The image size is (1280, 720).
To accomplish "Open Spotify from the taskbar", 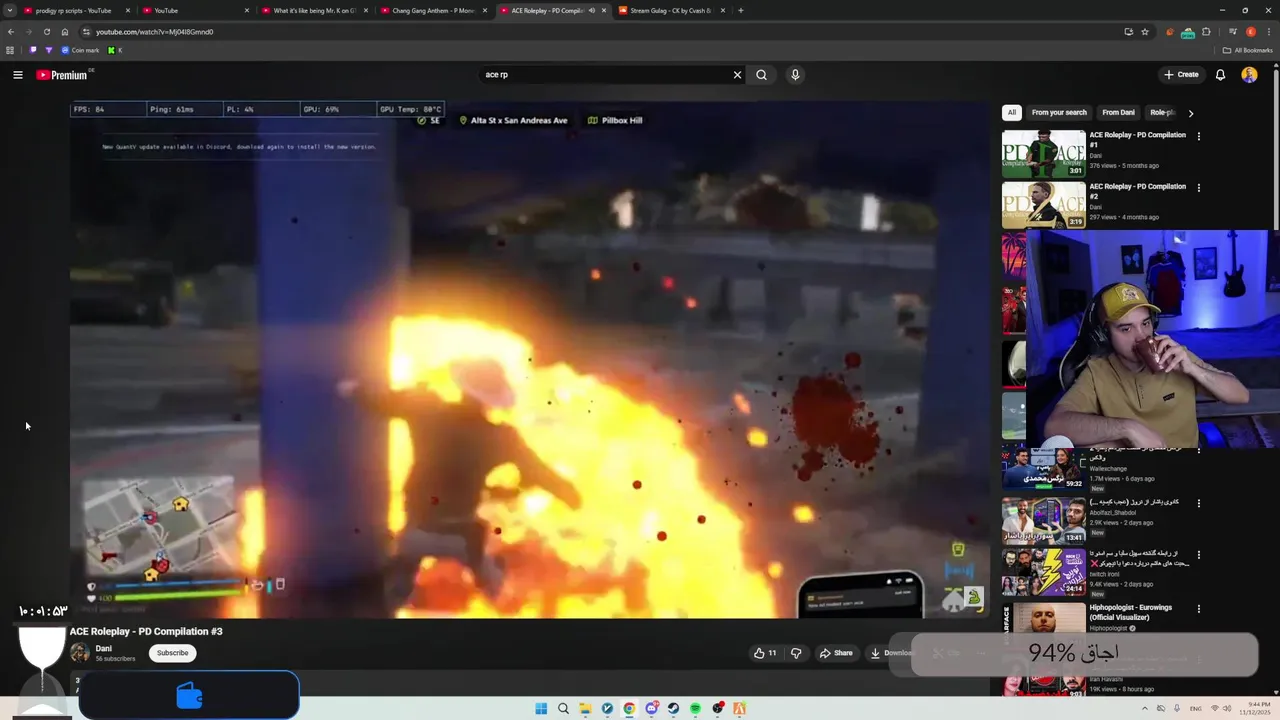I will click(x=695, y=709).
